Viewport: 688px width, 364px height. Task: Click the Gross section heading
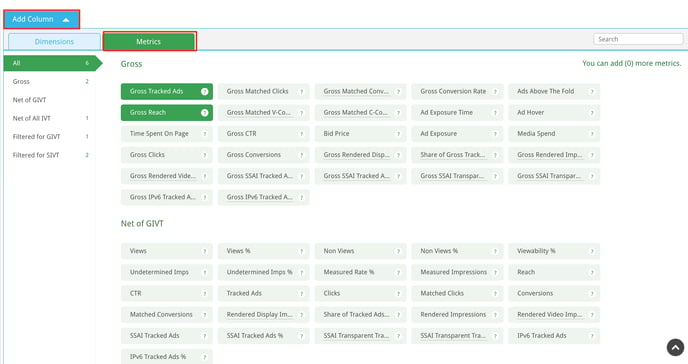pos(131,64)
